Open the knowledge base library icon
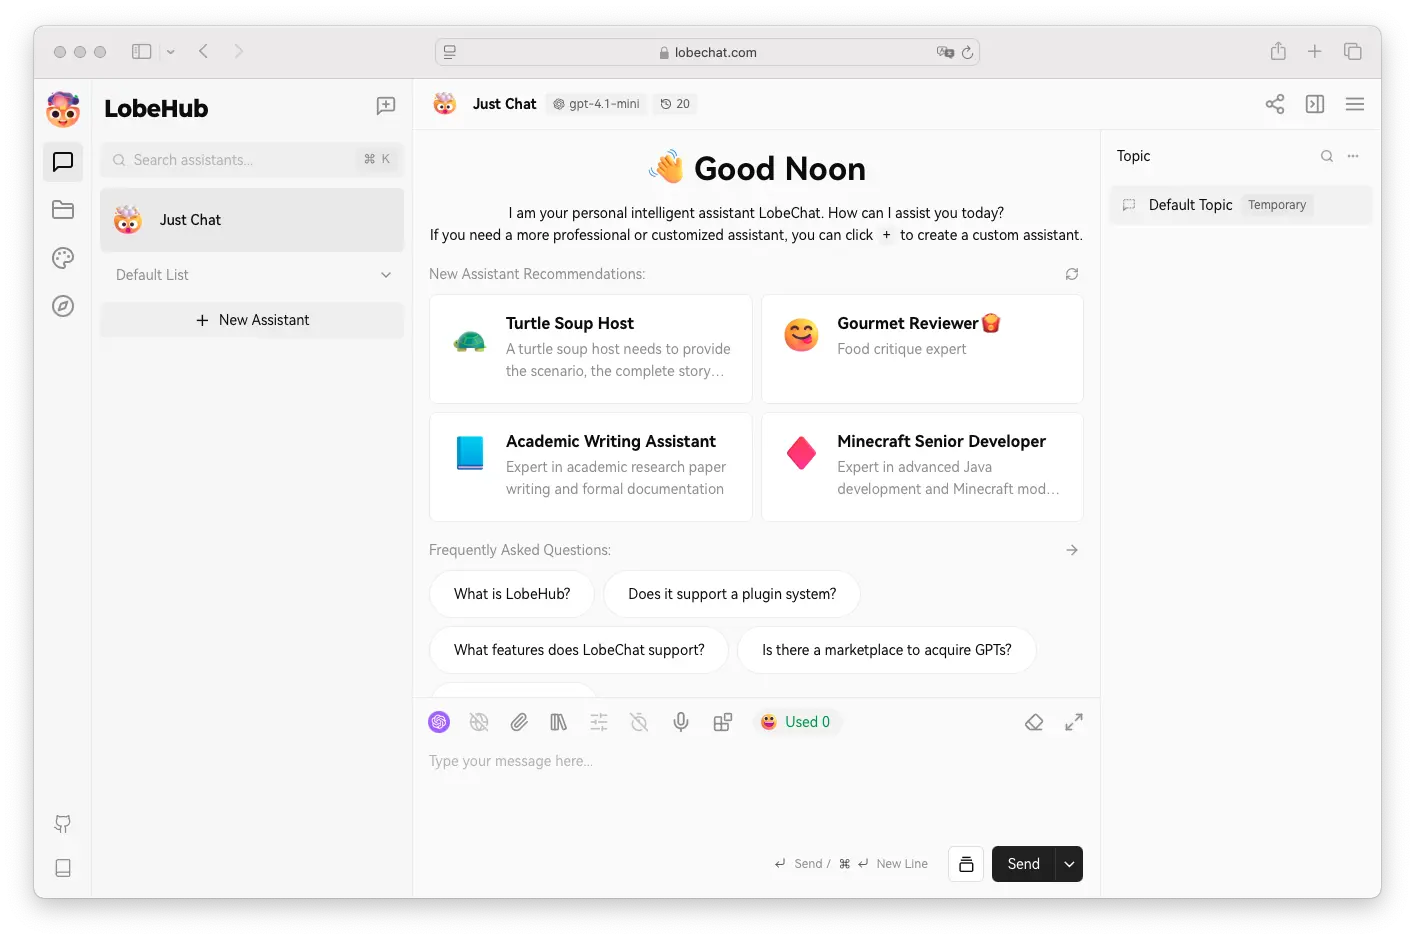 coord(559,722)
